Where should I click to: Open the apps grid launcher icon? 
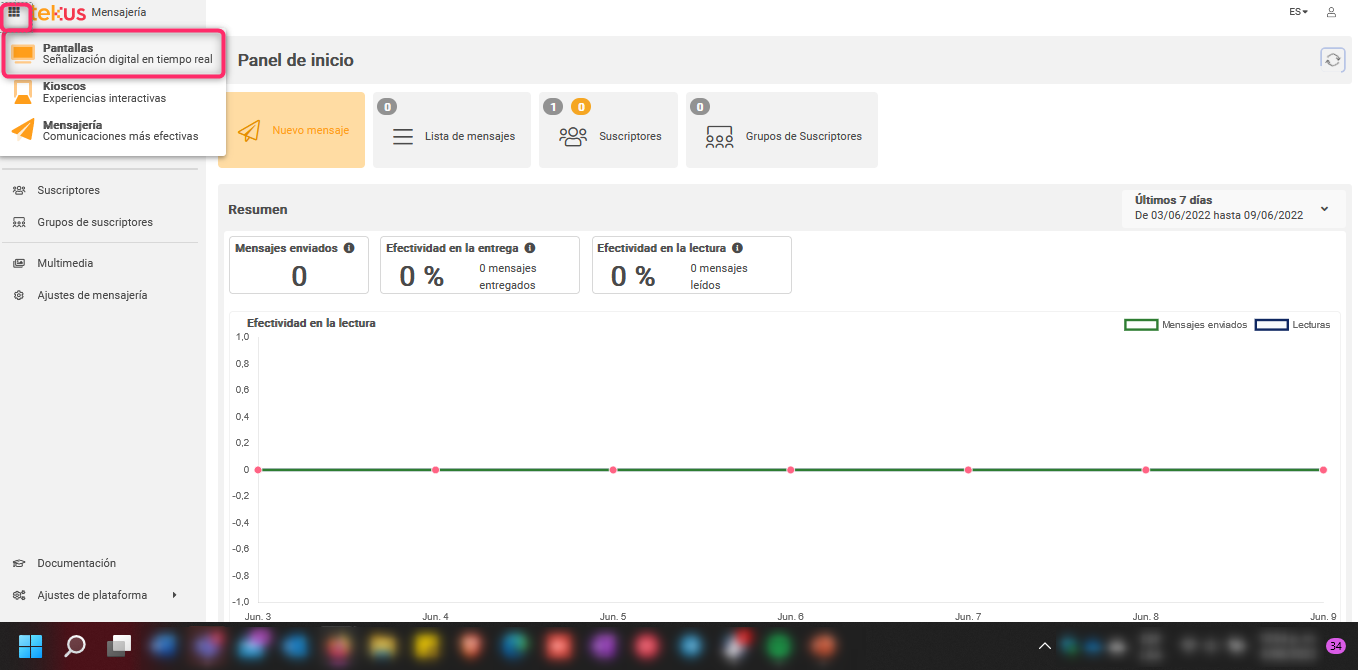(x=14, y=12)
